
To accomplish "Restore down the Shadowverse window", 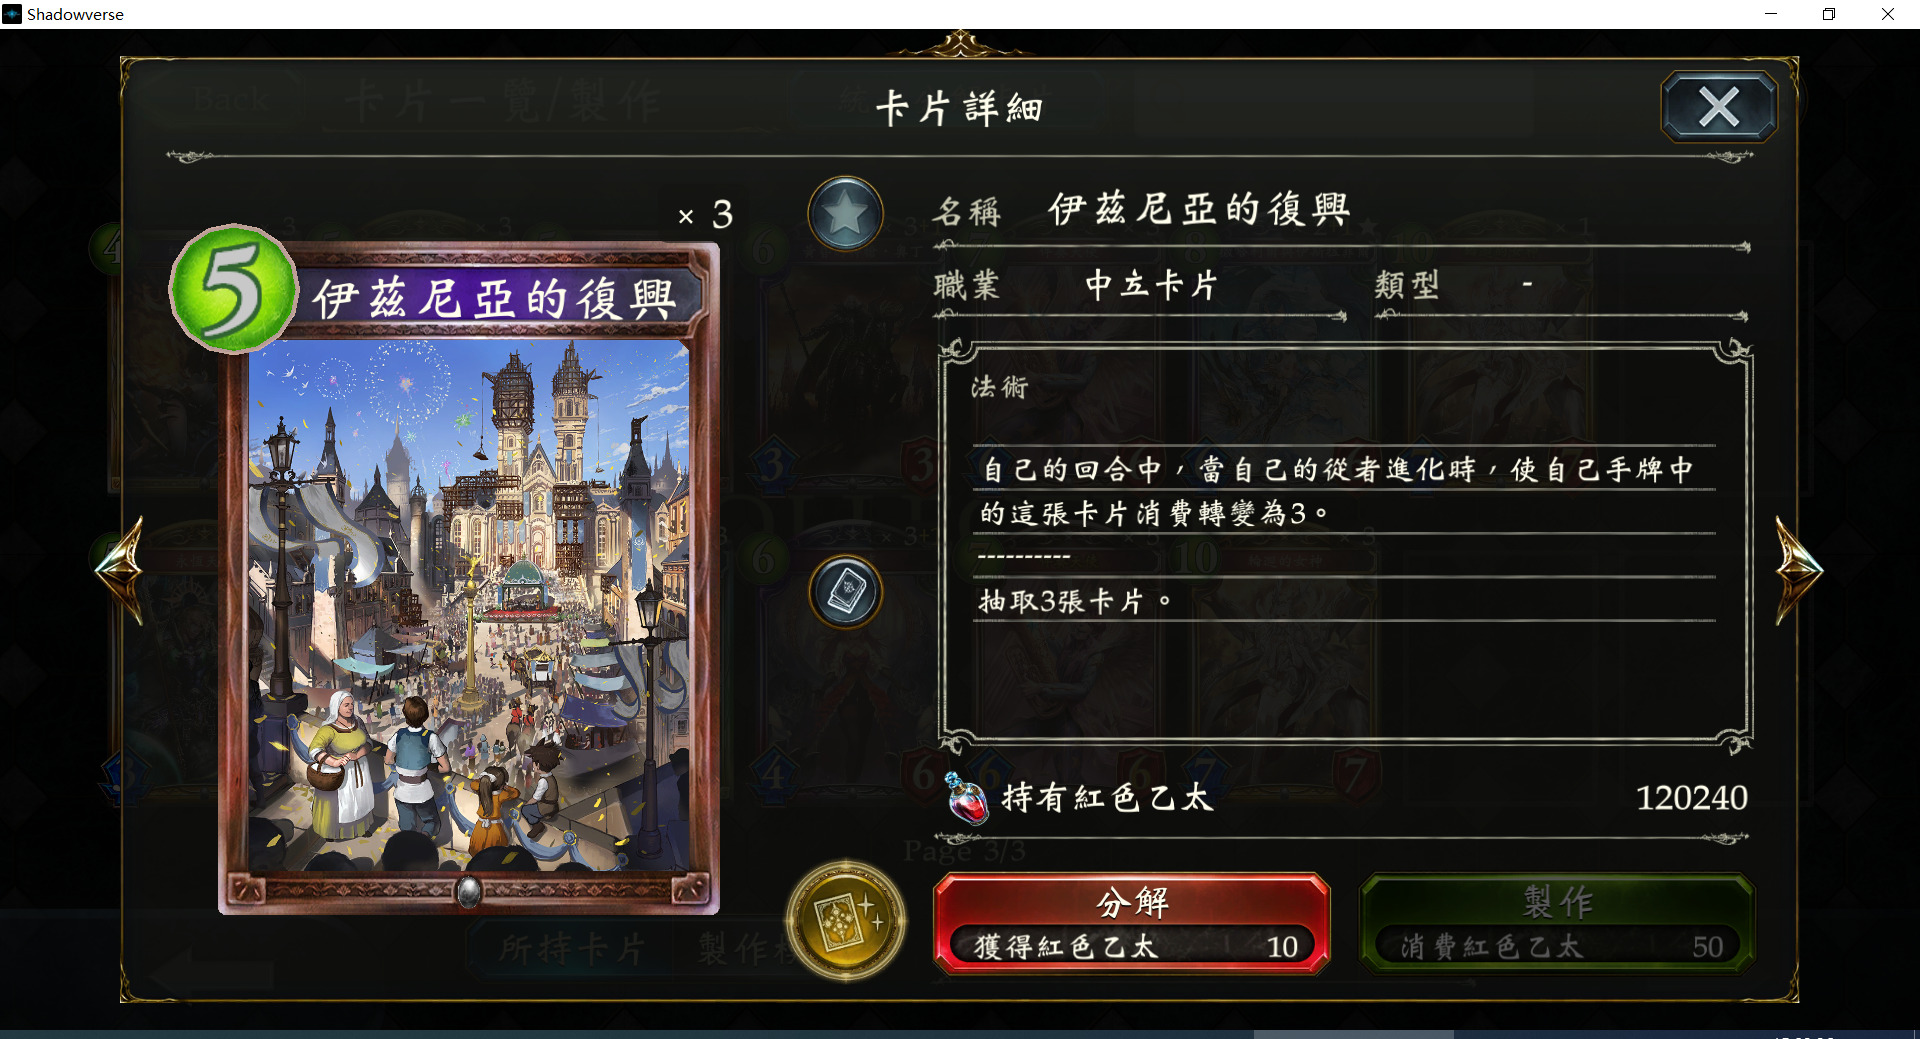I will click(x=1829, y=14).
